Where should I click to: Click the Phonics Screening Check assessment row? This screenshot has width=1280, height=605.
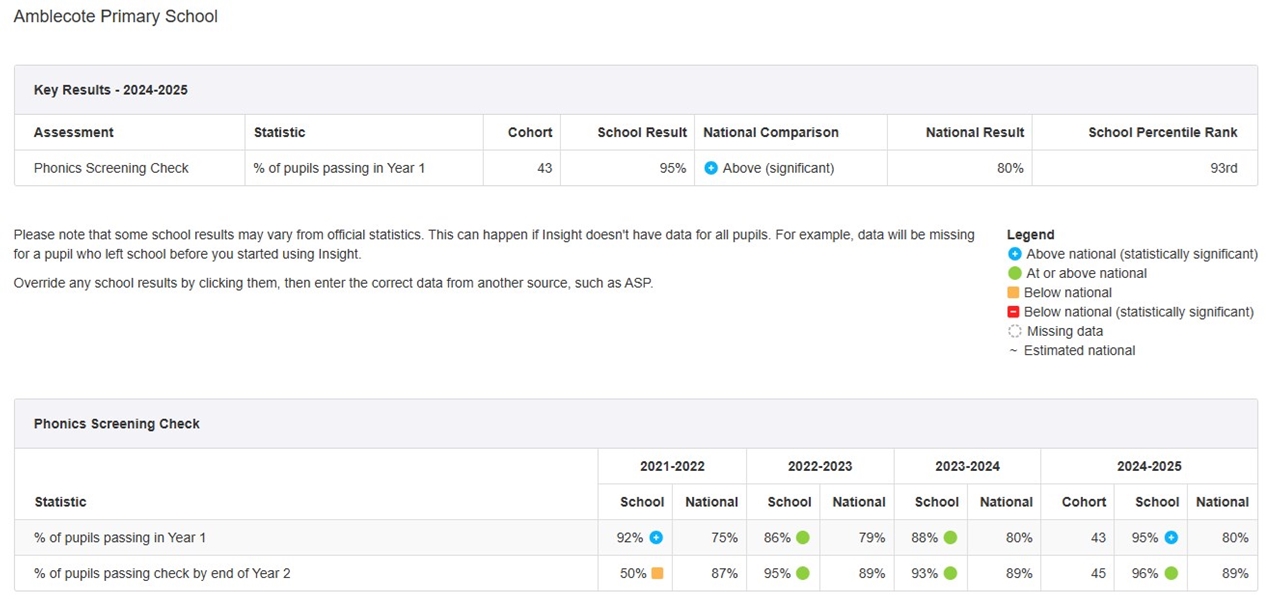point(111,168)
